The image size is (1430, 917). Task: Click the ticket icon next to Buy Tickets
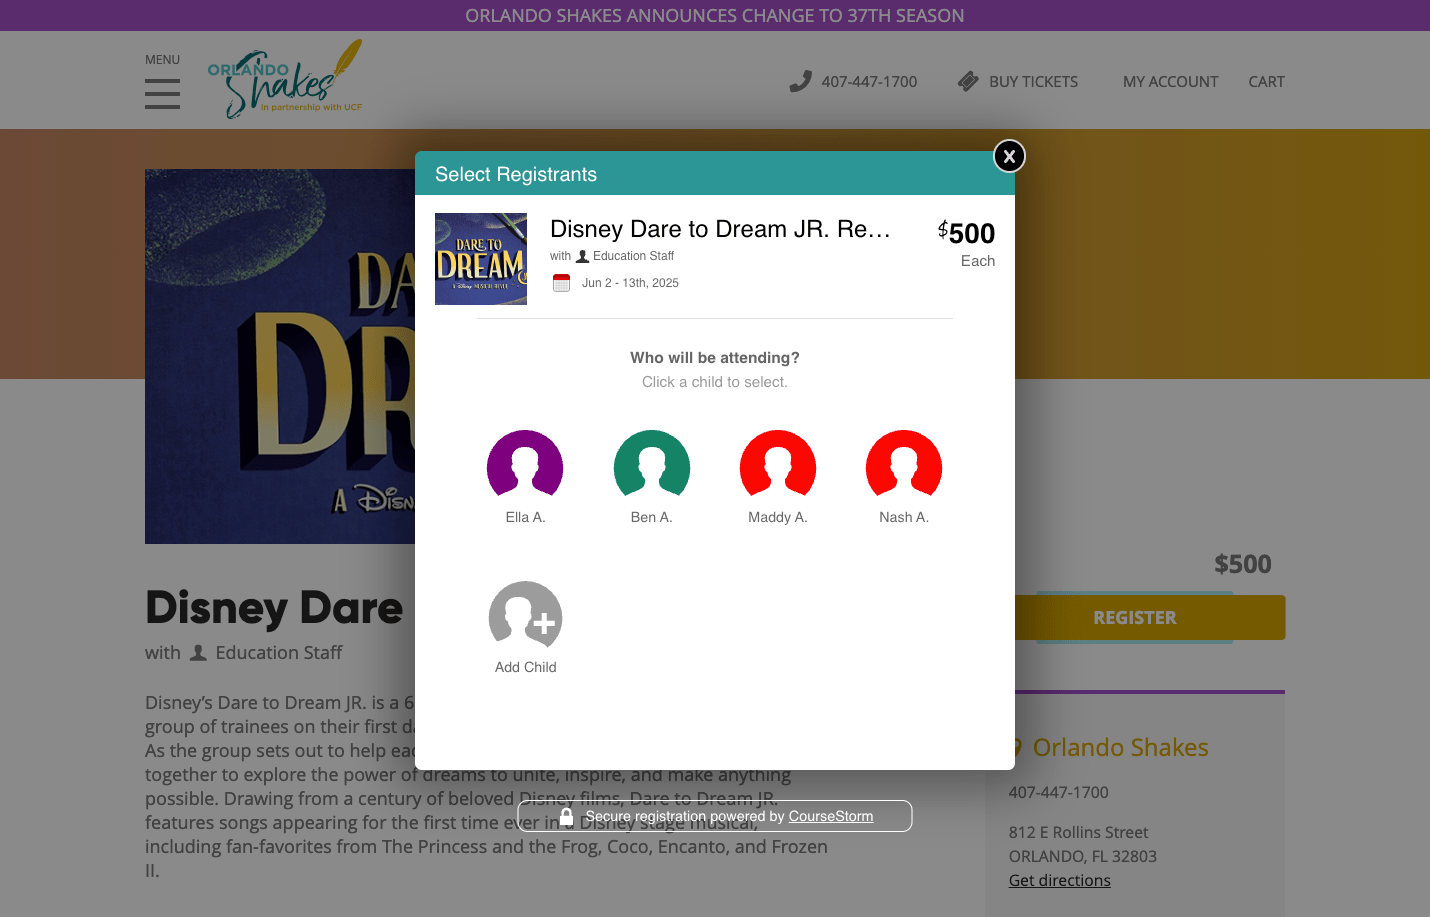[x=967, y=81]
